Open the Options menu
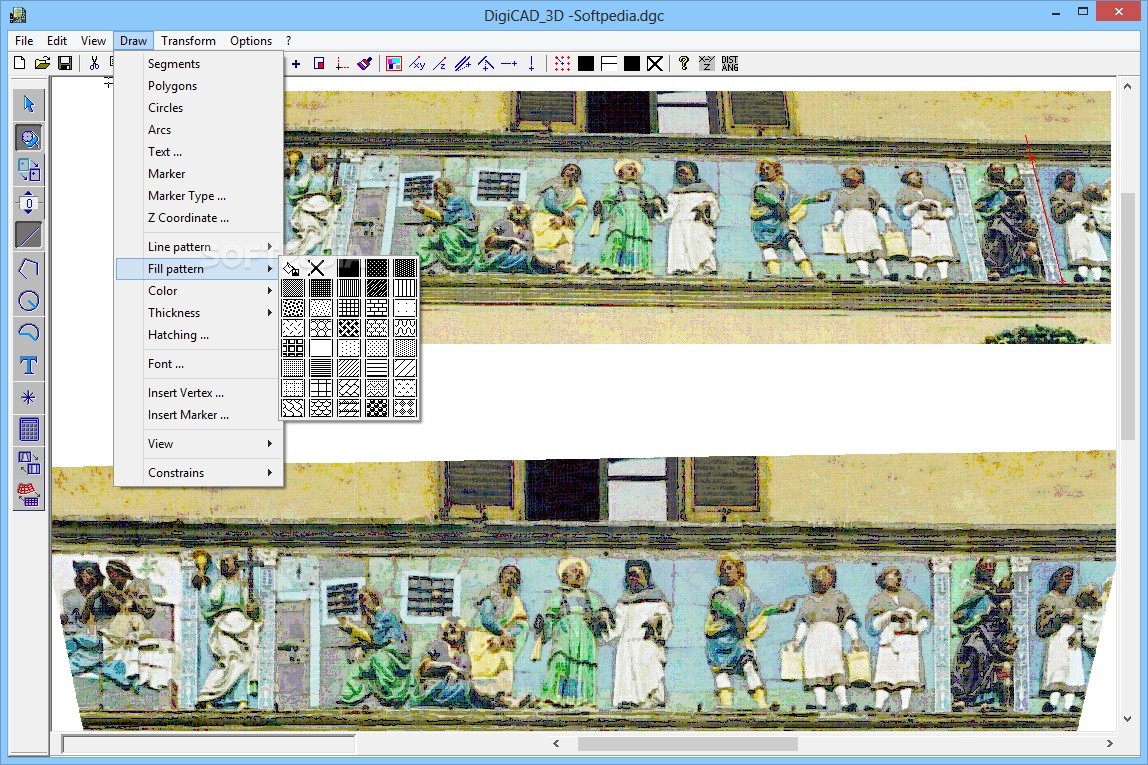The image size is (1148, 765). pyautogui.click(x=250, y=41)
